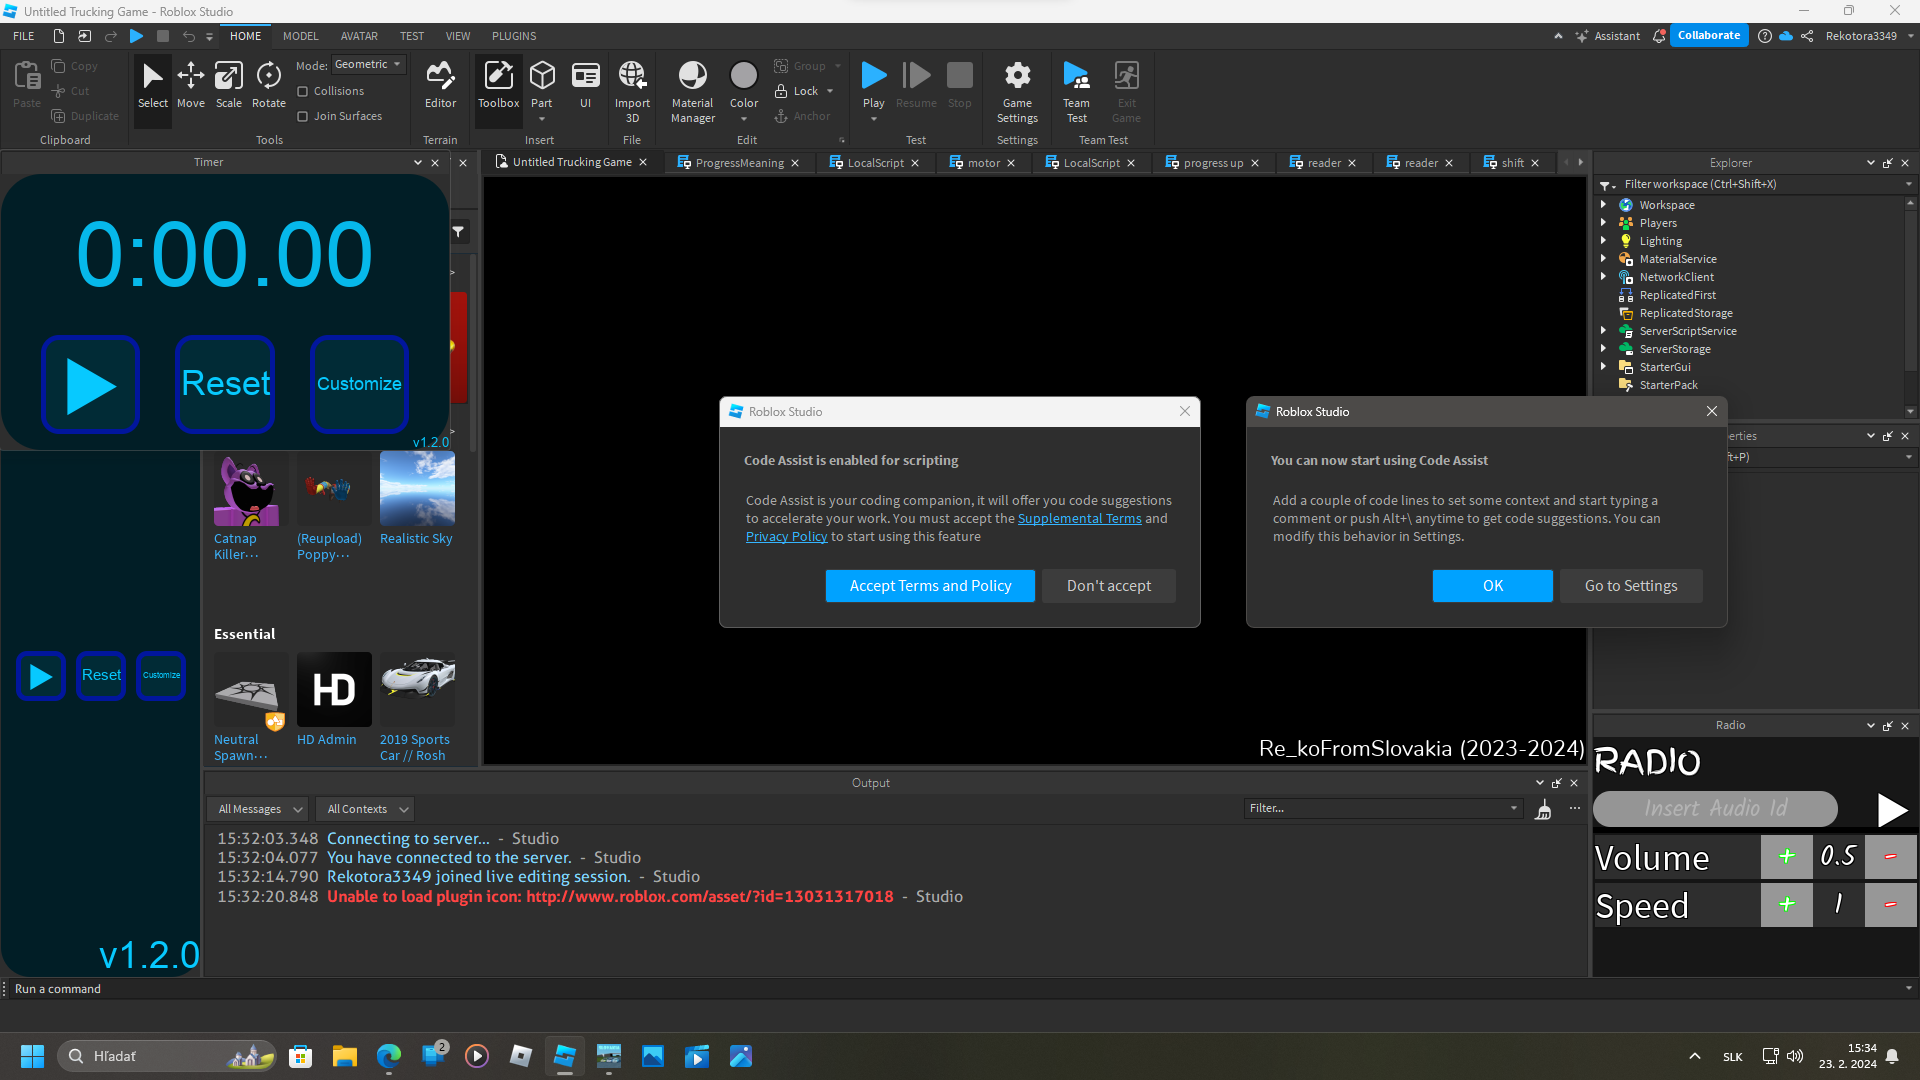This screenshot has width=1920, height=1080.
Task: Switch to the AVATAR ribbon tab
Action: [x=359, y=36]
